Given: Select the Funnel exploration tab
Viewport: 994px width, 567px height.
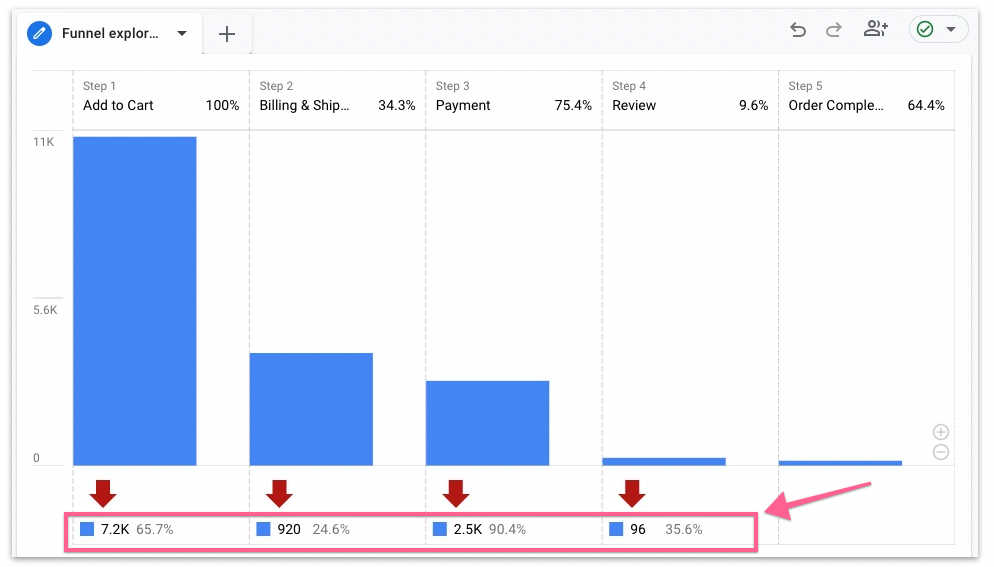Looking at the screenshot, I should (x=110, y=33).
